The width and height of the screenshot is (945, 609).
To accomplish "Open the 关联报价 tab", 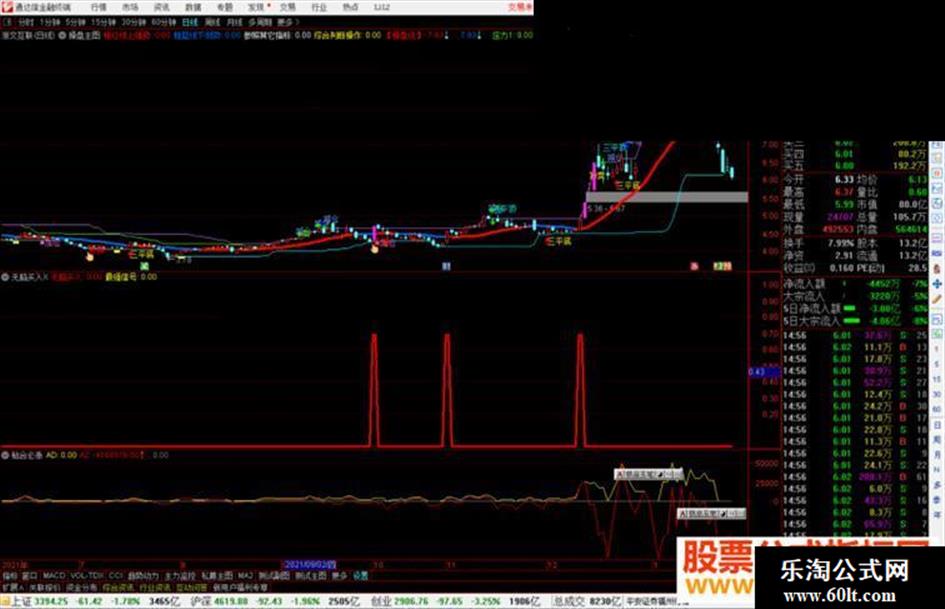I will 45,587.
